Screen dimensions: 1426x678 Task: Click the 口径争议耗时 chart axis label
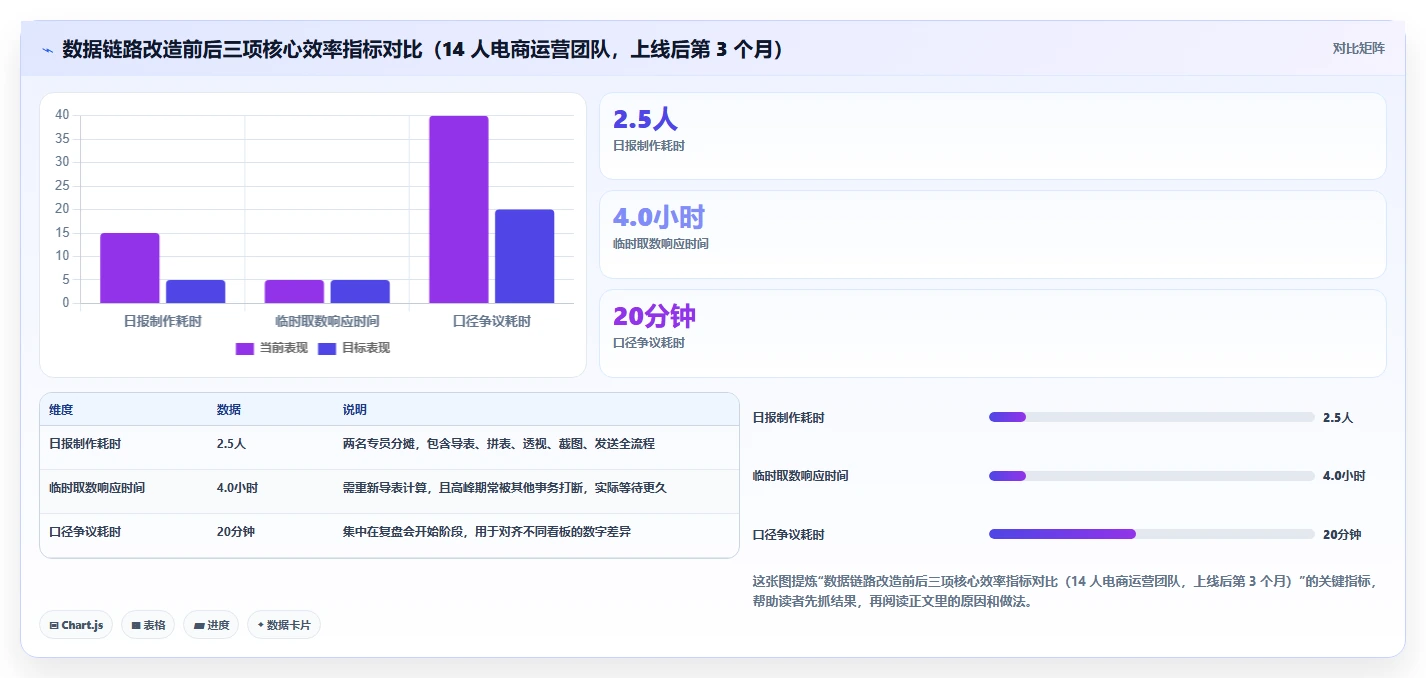[x=492, y=321]
